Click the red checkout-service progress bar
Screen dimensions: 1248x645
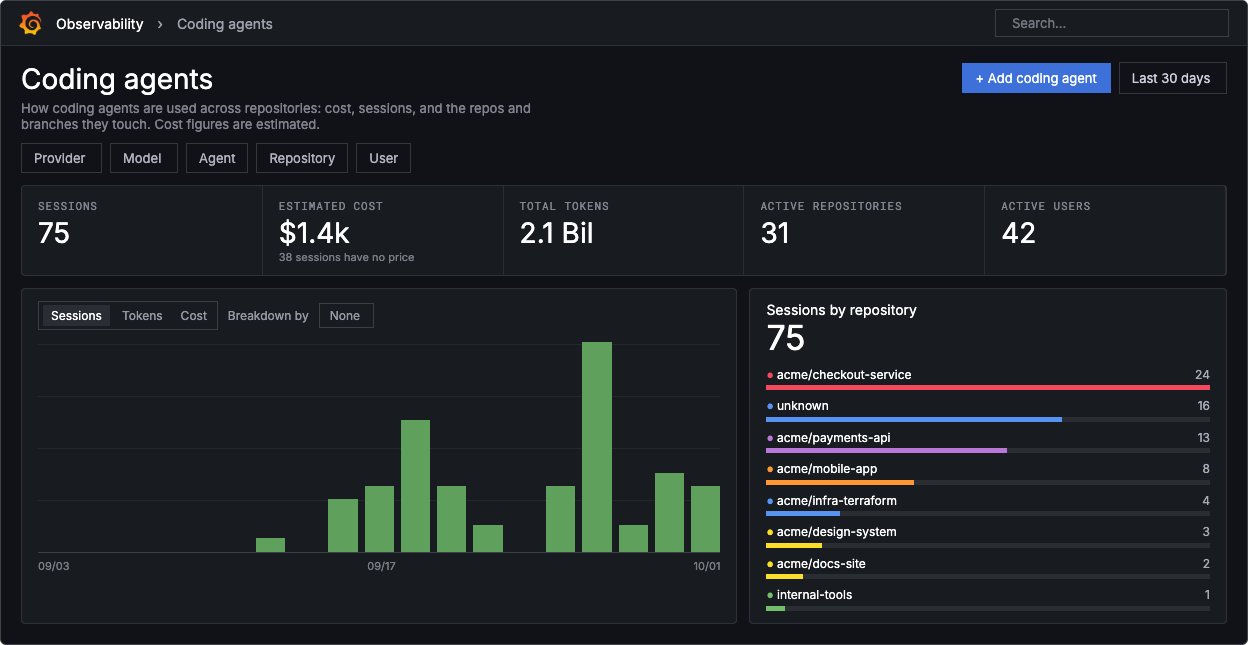click(988, 387)
